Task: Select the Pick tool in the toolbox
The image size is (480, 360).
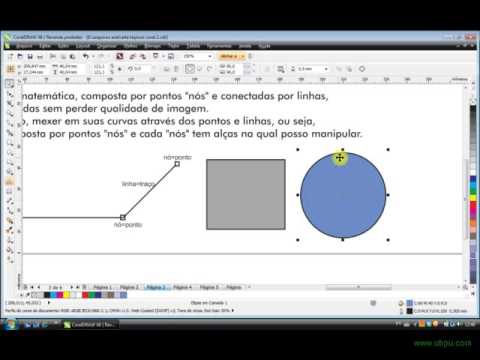Action: point(10,83)
